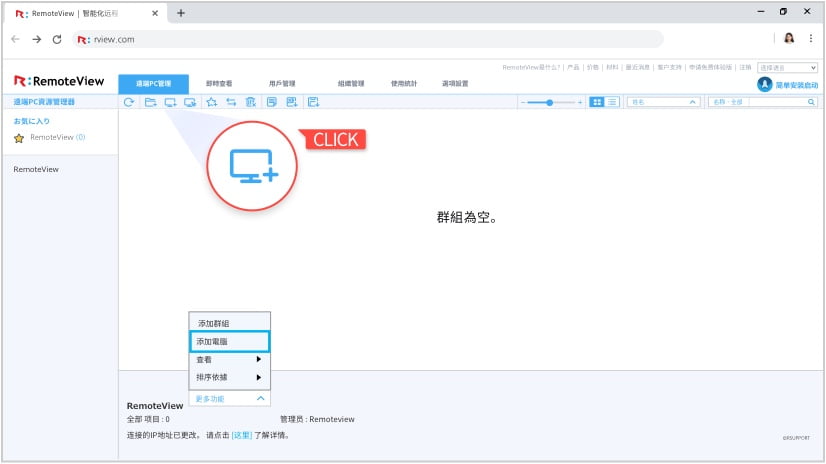The image size is (826, 464).
Task: Click the plus at slider's right end
Action: click(x=579, y=103)
